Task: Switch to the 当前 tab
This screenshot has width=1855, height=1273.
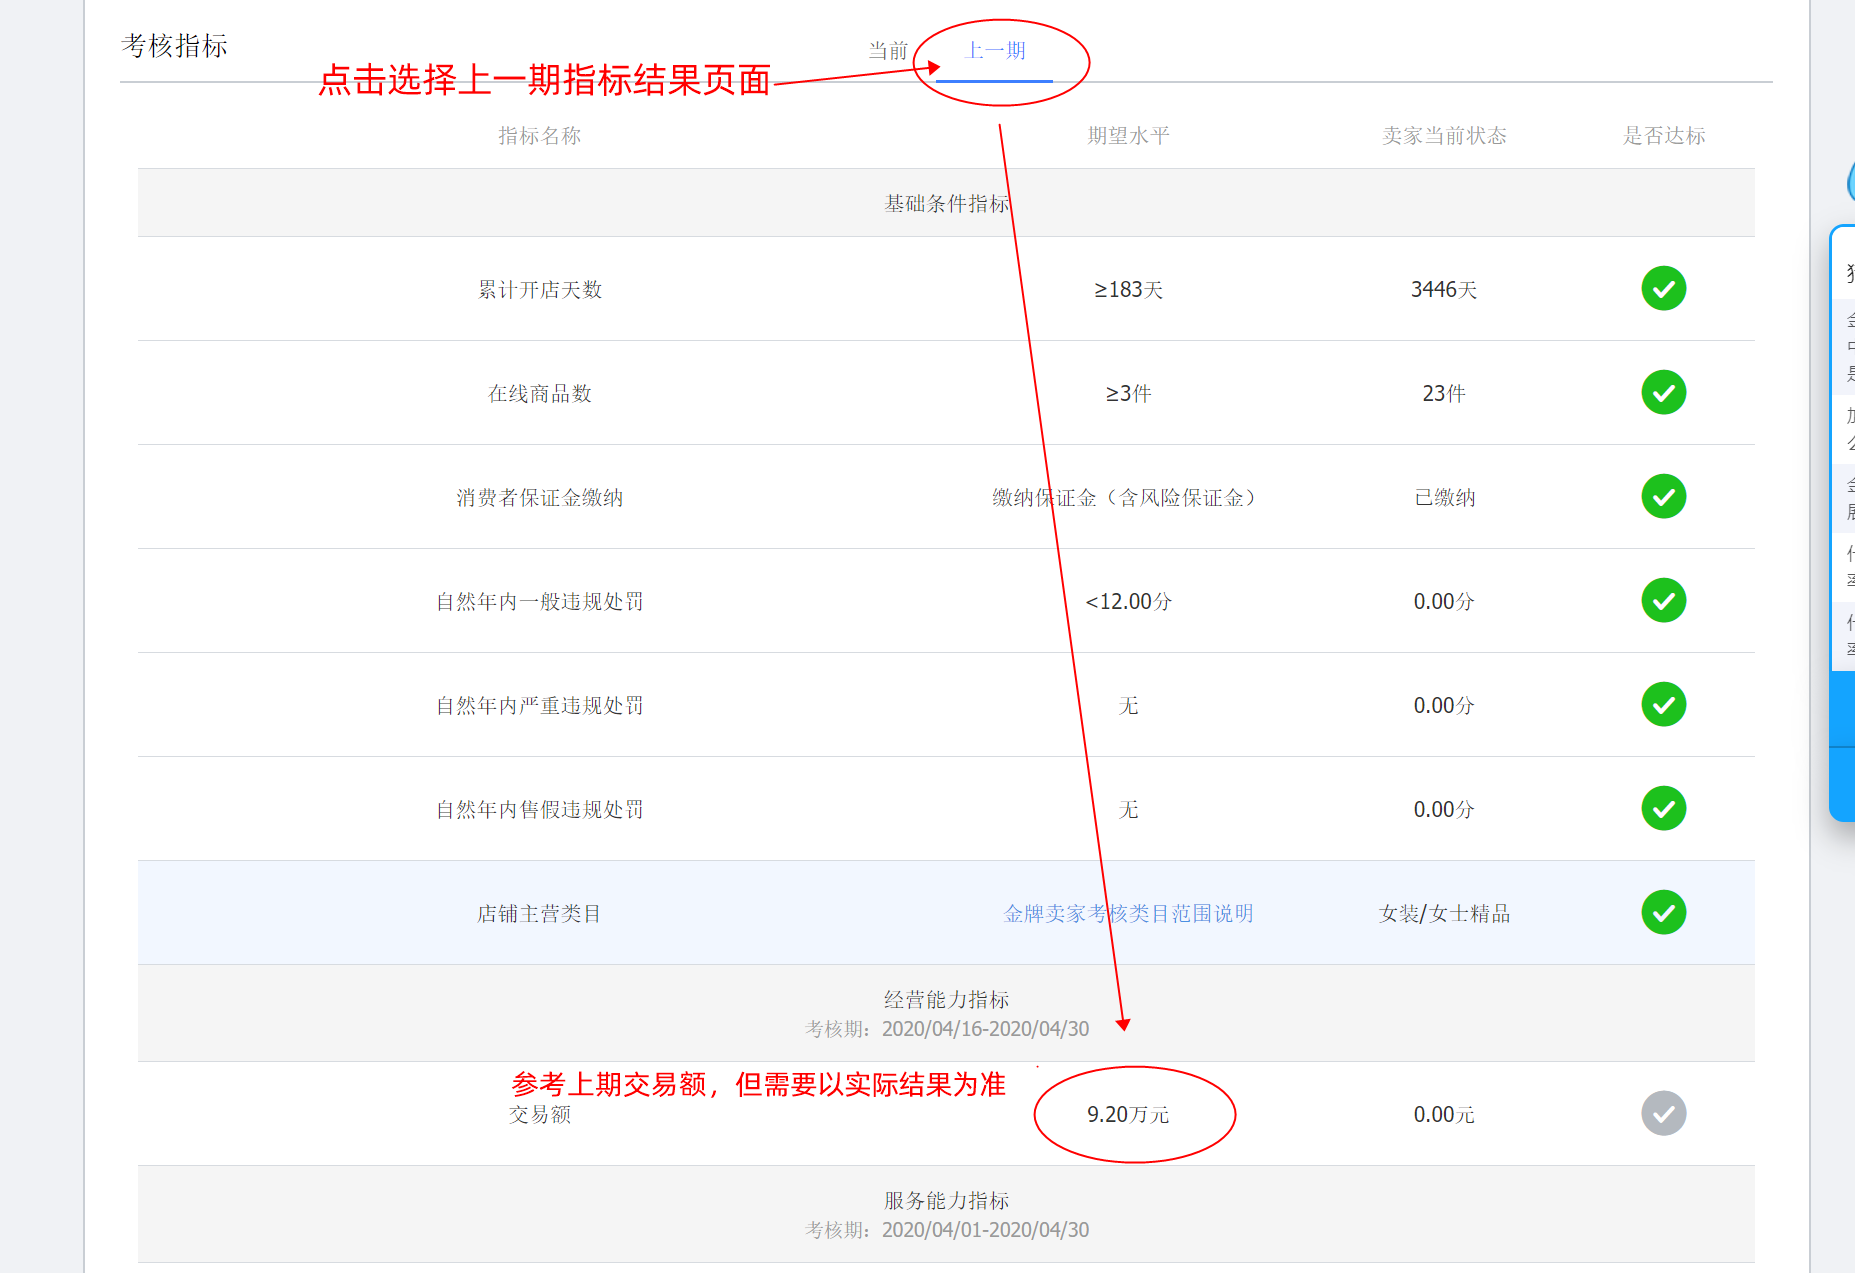Action: click(x=887, y=51)
